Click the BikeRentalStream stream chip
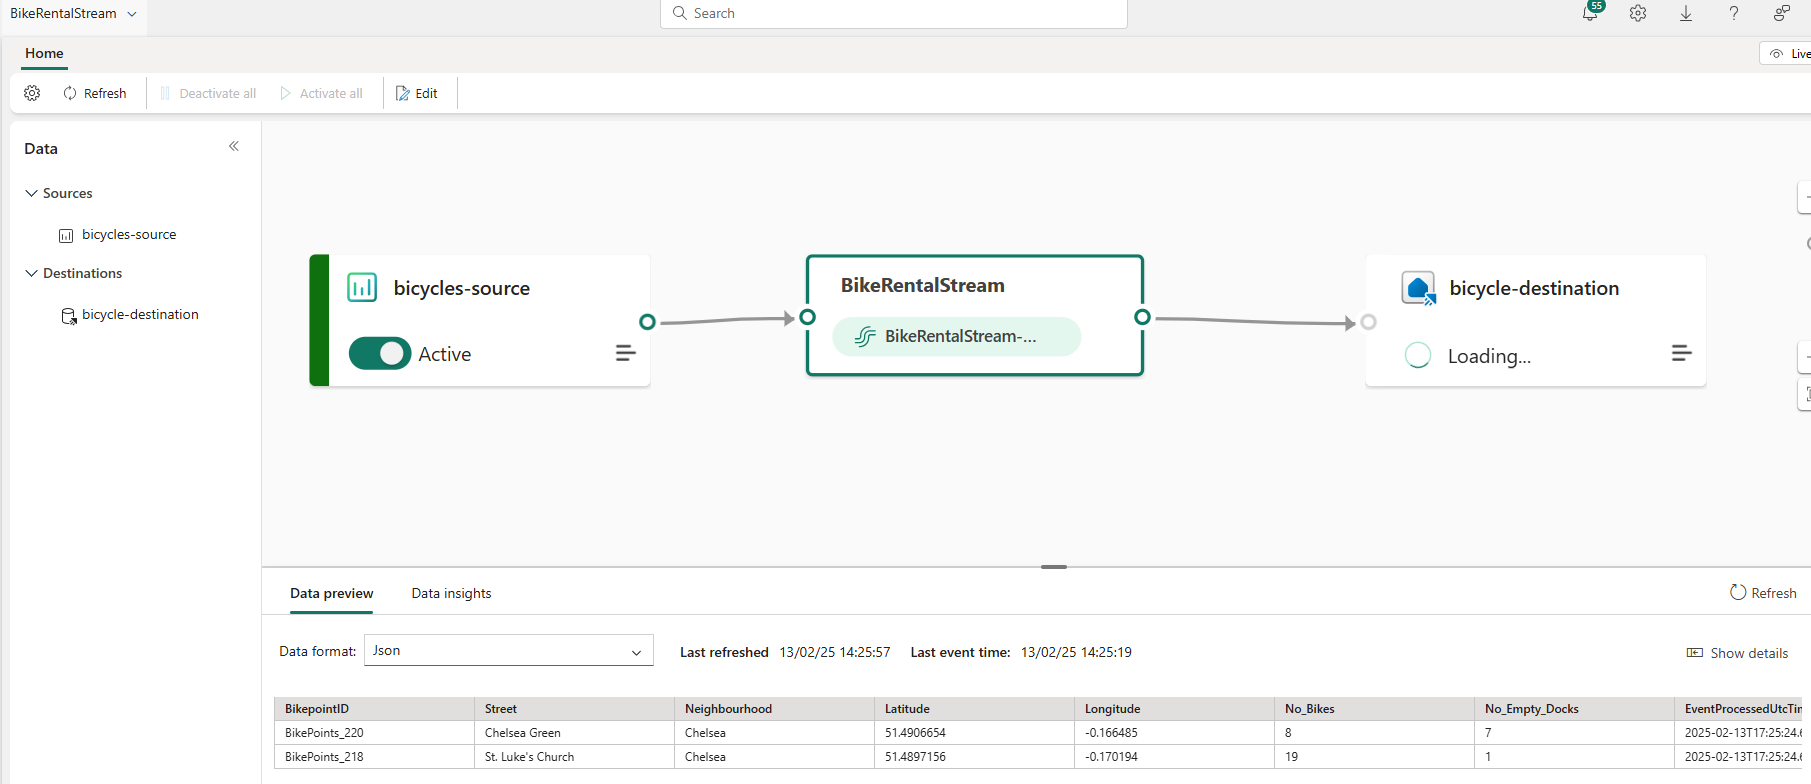 tap(957, 336)
